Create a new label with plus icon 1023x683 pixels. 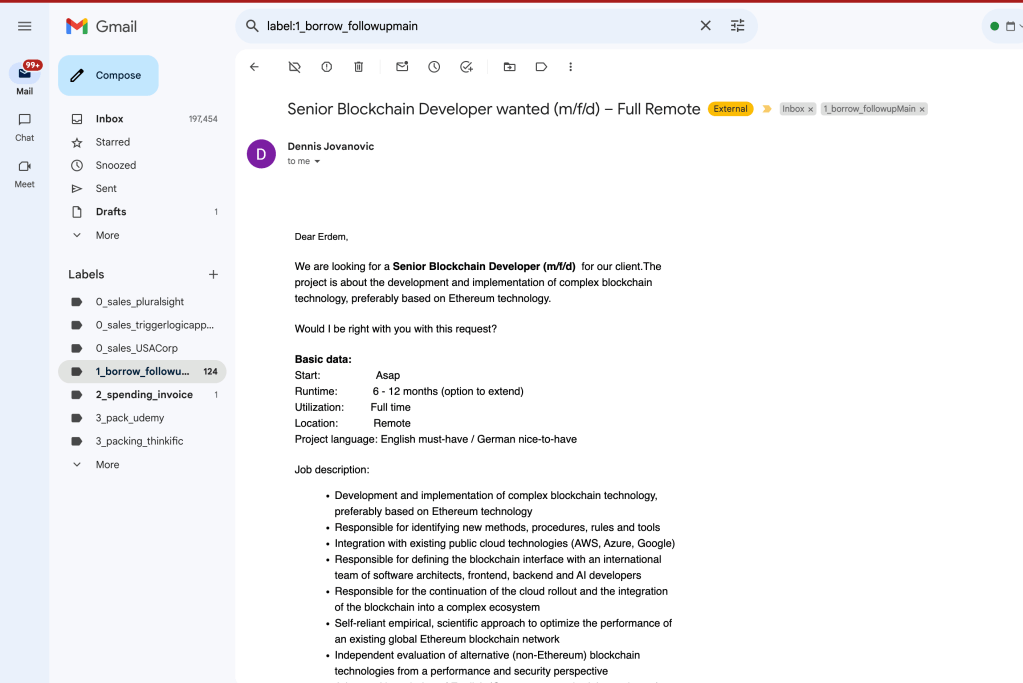(x=213, y=275)
